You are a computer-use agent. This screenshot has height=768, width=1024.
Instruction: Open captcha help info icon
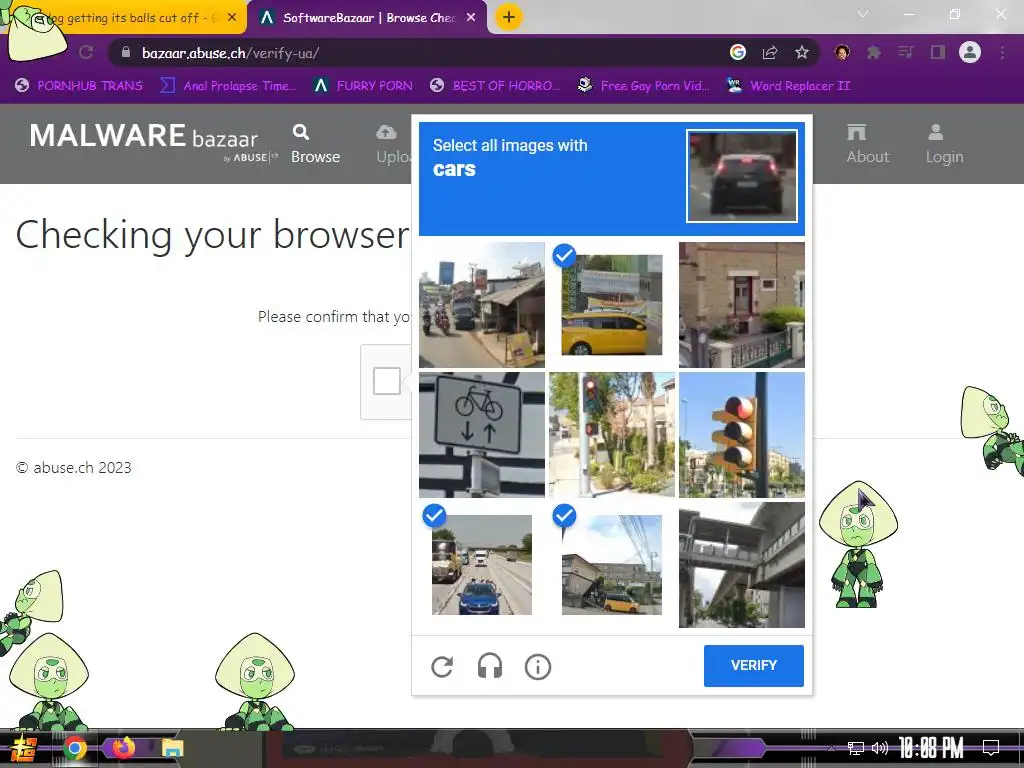pos(537,667)
